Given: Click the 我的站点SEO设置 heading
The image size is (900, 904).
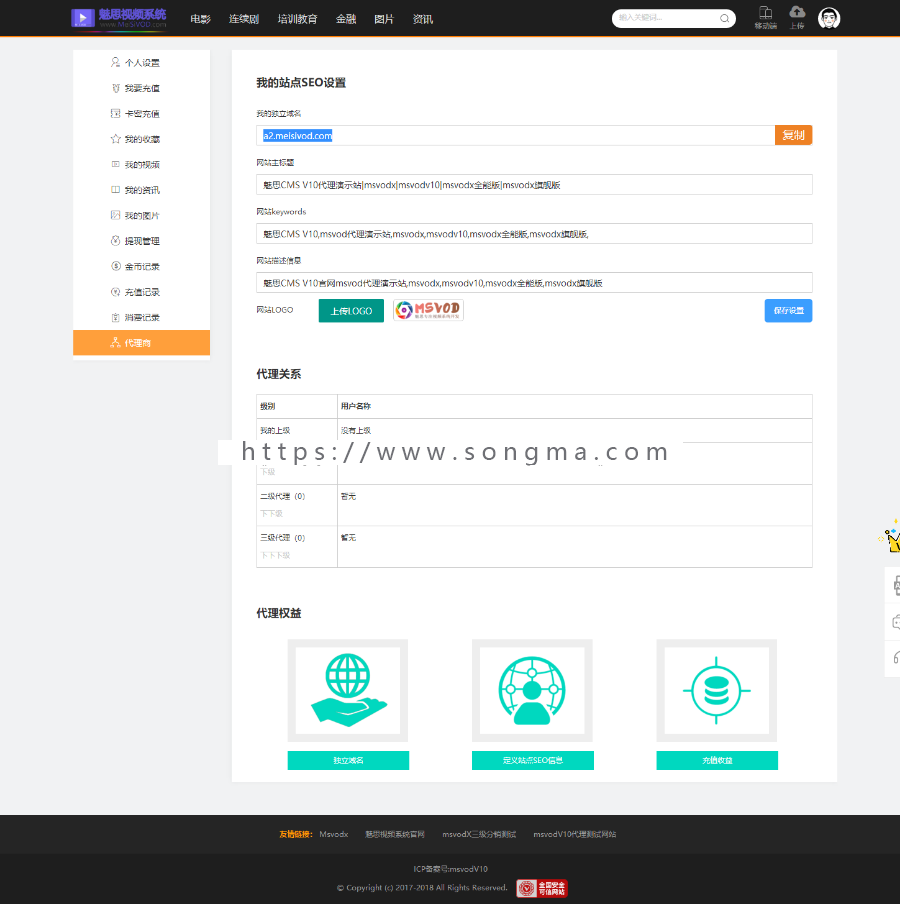Looking at the screenshot, I should pyautogui.click(x=301, y=82).
